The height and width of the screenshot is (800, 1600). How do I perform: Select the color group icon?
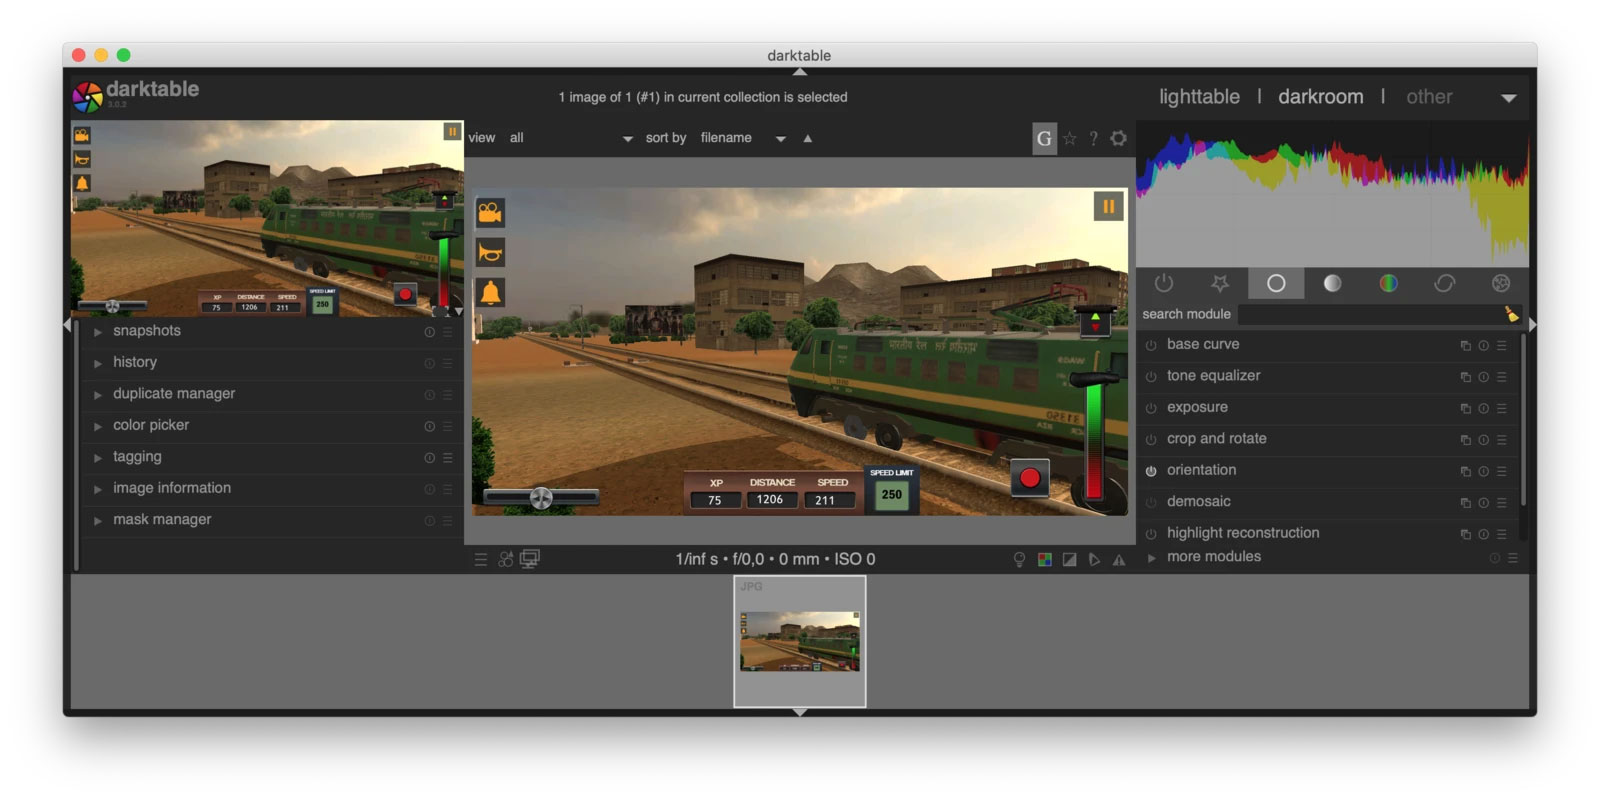(x=1388, y=283)
